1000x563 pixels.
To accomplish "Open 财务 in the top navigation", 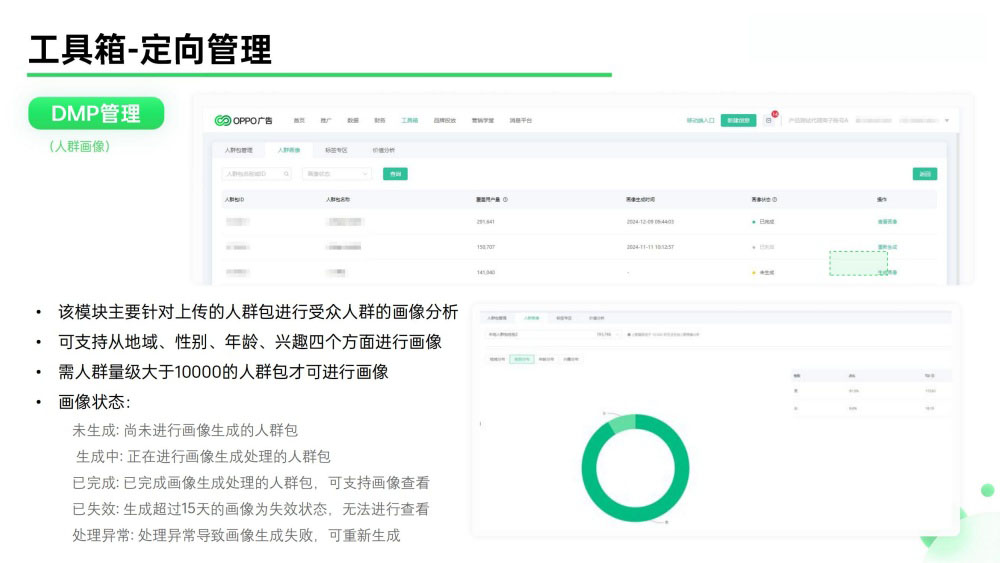I will point(379,121).
